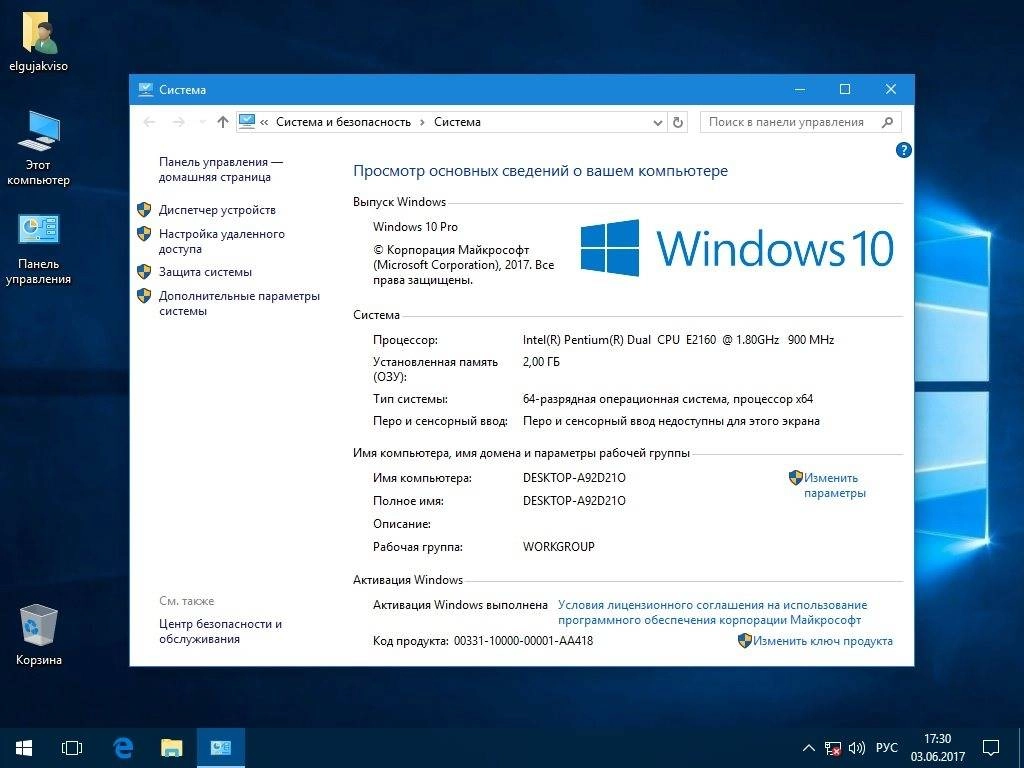Open Диспетчер устройств
Viewport: 1024px width, 768px height.
click(x=217, y=210)
